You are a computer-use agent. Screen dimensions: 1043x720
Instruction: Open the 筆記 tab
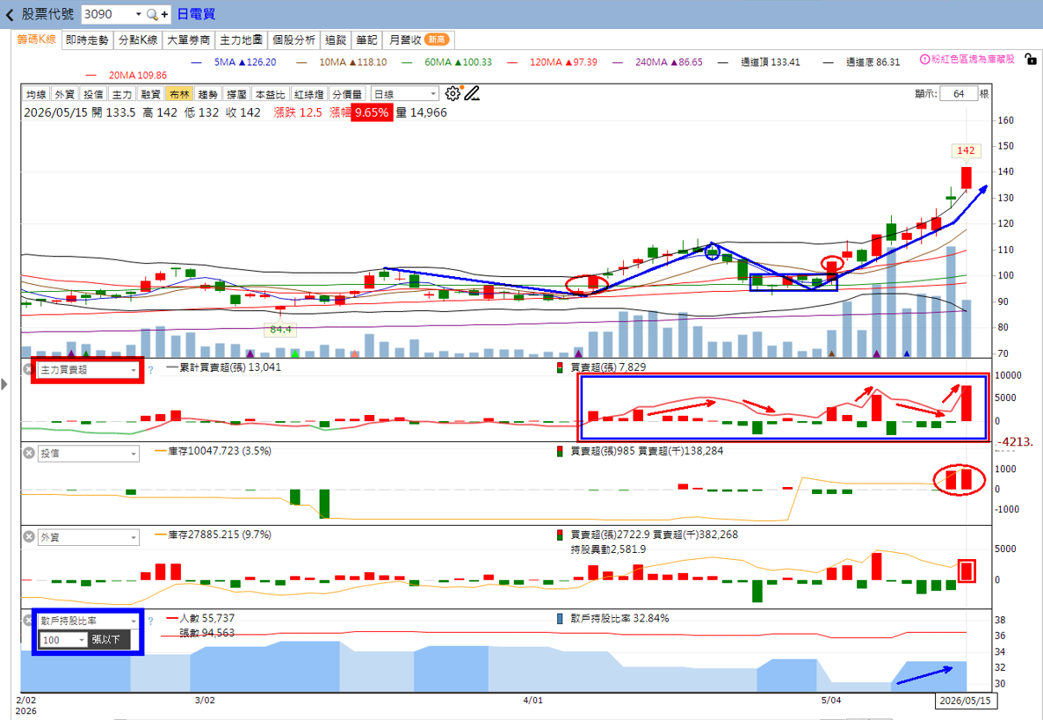(366, 40)
